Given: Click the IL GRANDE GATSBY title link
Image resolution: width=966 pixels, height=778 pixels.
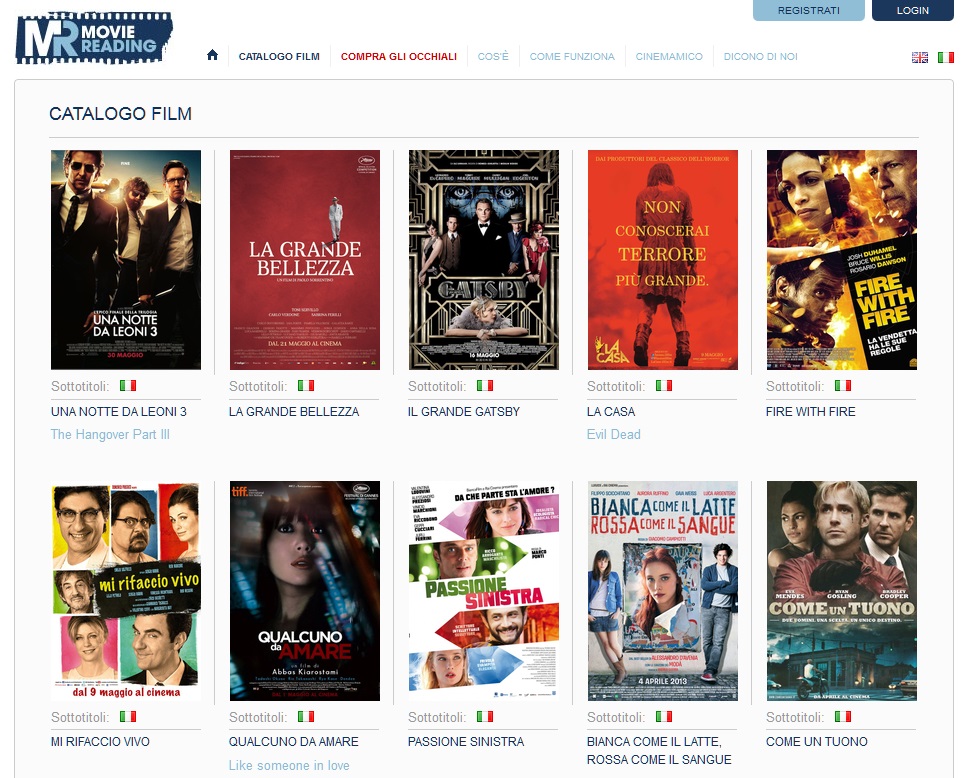Looking at the screenshot, I should pyautogui.click(x=464, y=411).
